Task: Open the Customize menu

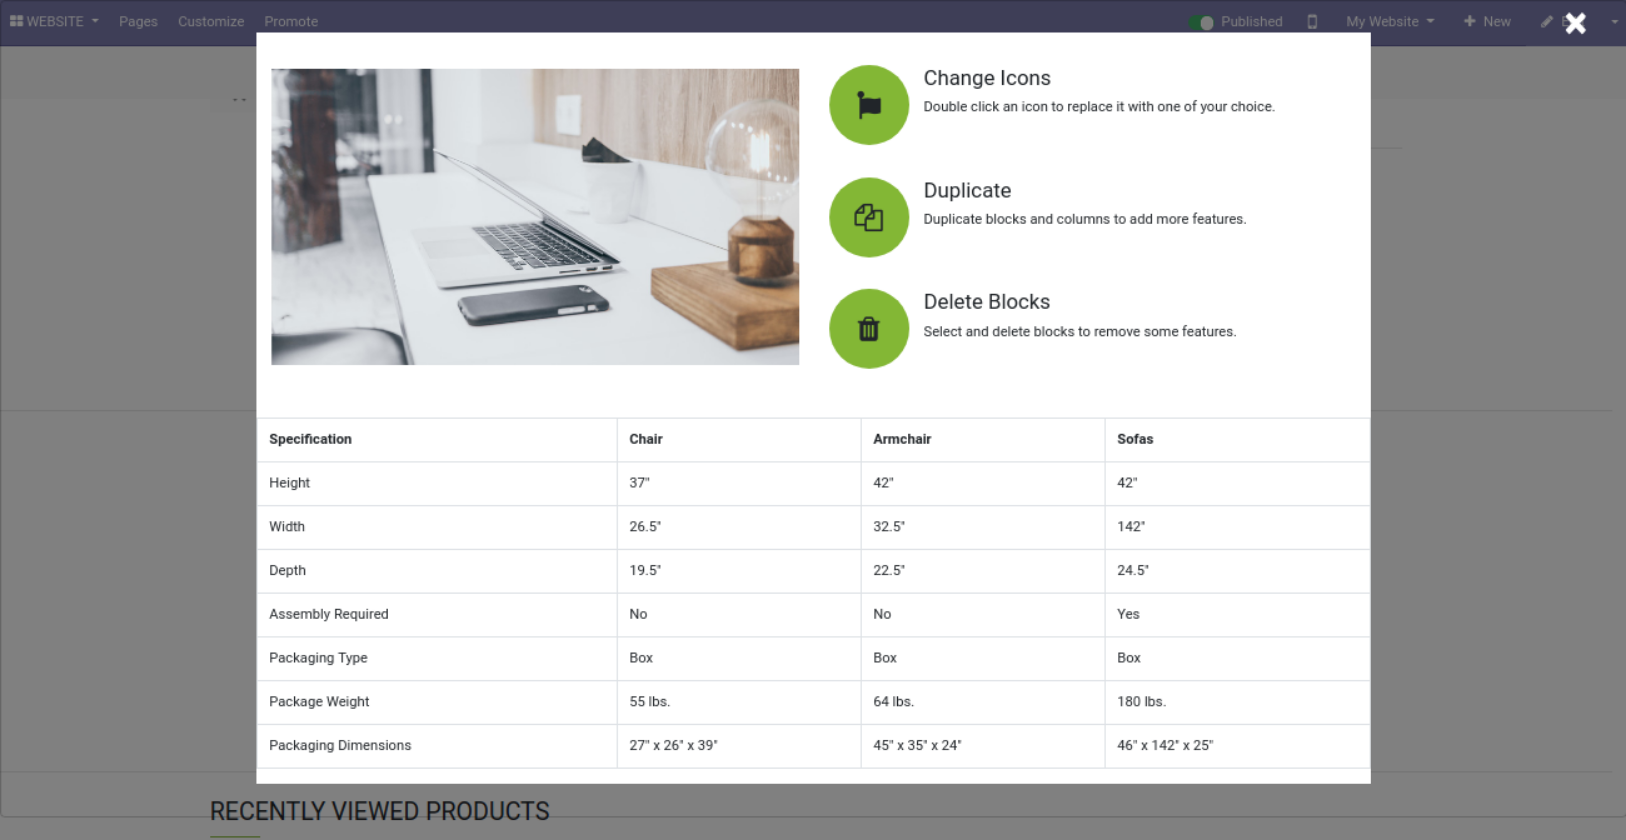Action: pos(211,21)
